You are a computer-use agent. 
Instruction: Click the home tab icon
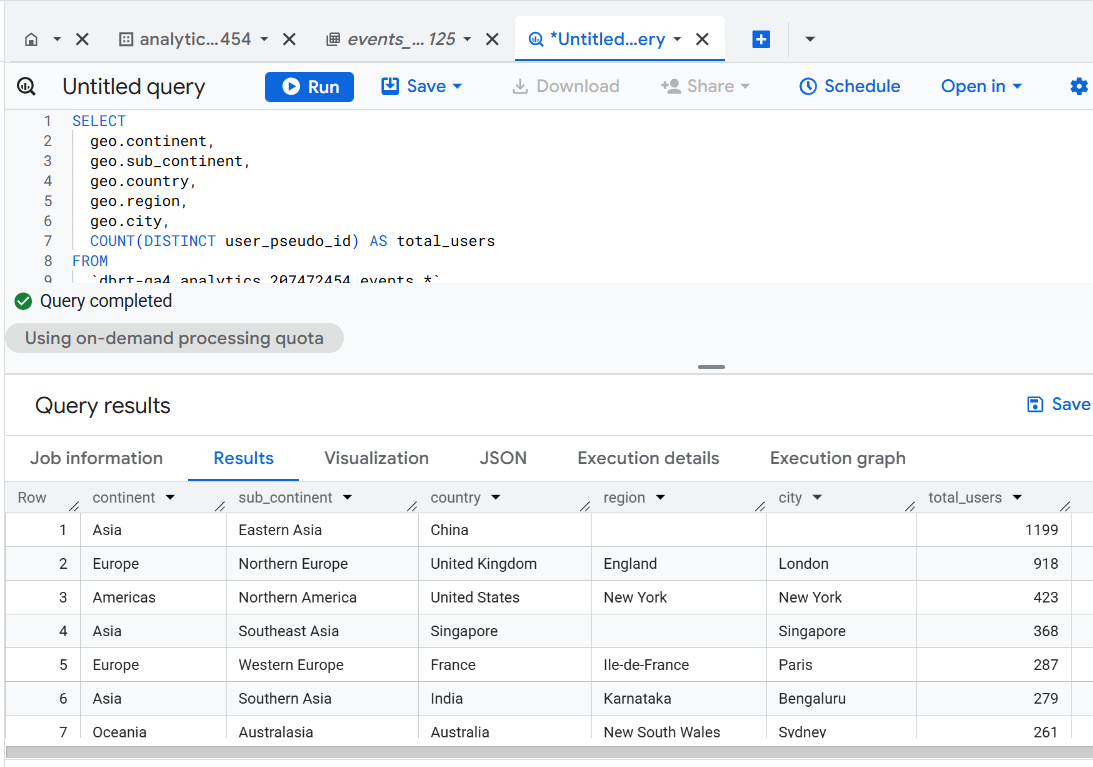(31, 39)
